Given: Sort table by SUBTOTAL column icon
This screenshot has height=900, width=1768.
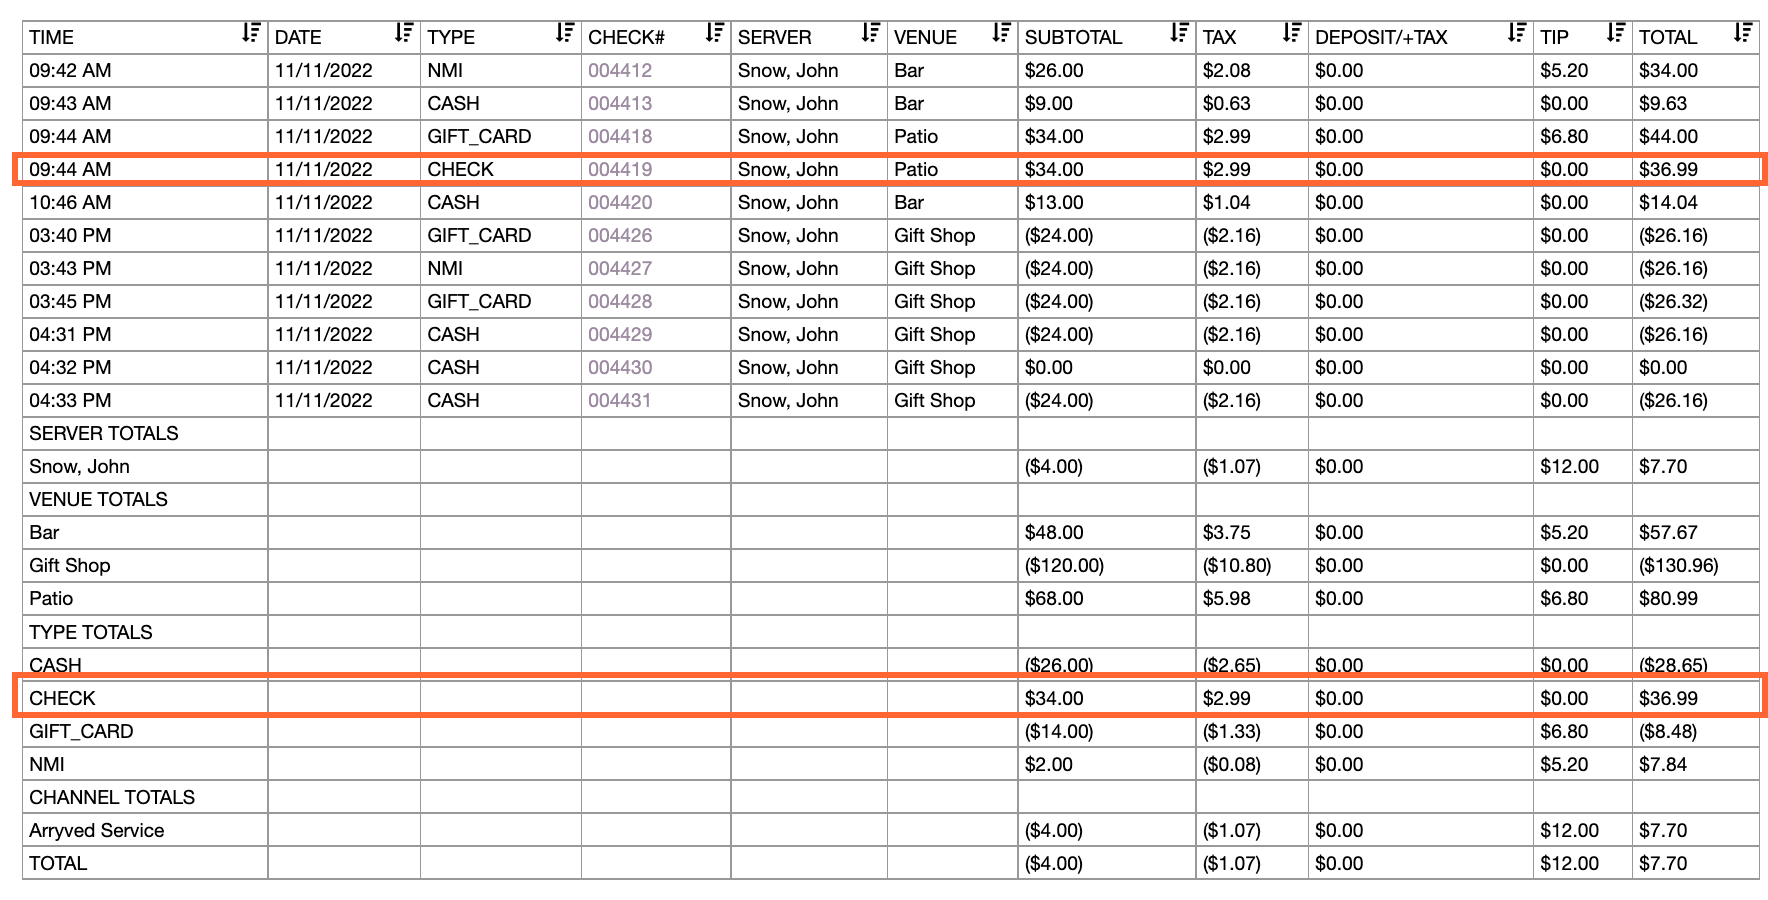Looking at the screenshot, I should click(x=1179, y=33).
